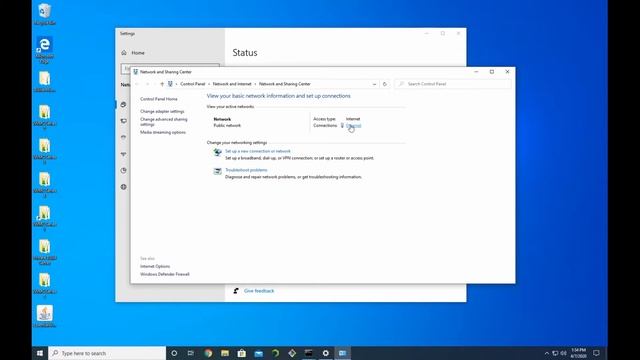Click the forward navigation arrow
This screenshot has height=360, width=640.
pyautogui.click(x=148, y=84)
